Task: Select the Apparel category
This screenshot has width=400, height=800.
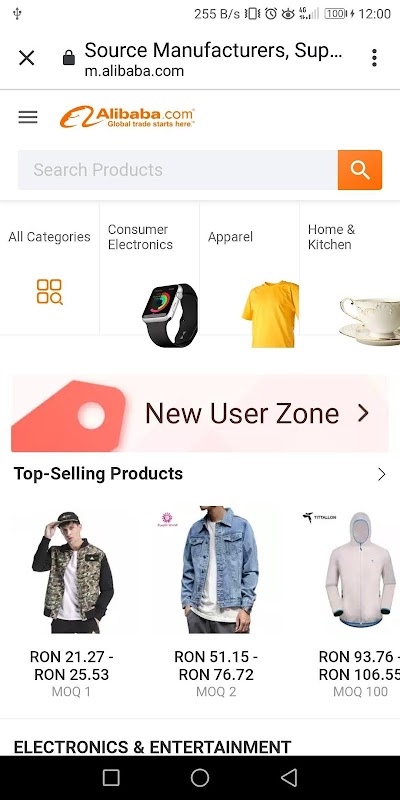Action: coord(249,268)
